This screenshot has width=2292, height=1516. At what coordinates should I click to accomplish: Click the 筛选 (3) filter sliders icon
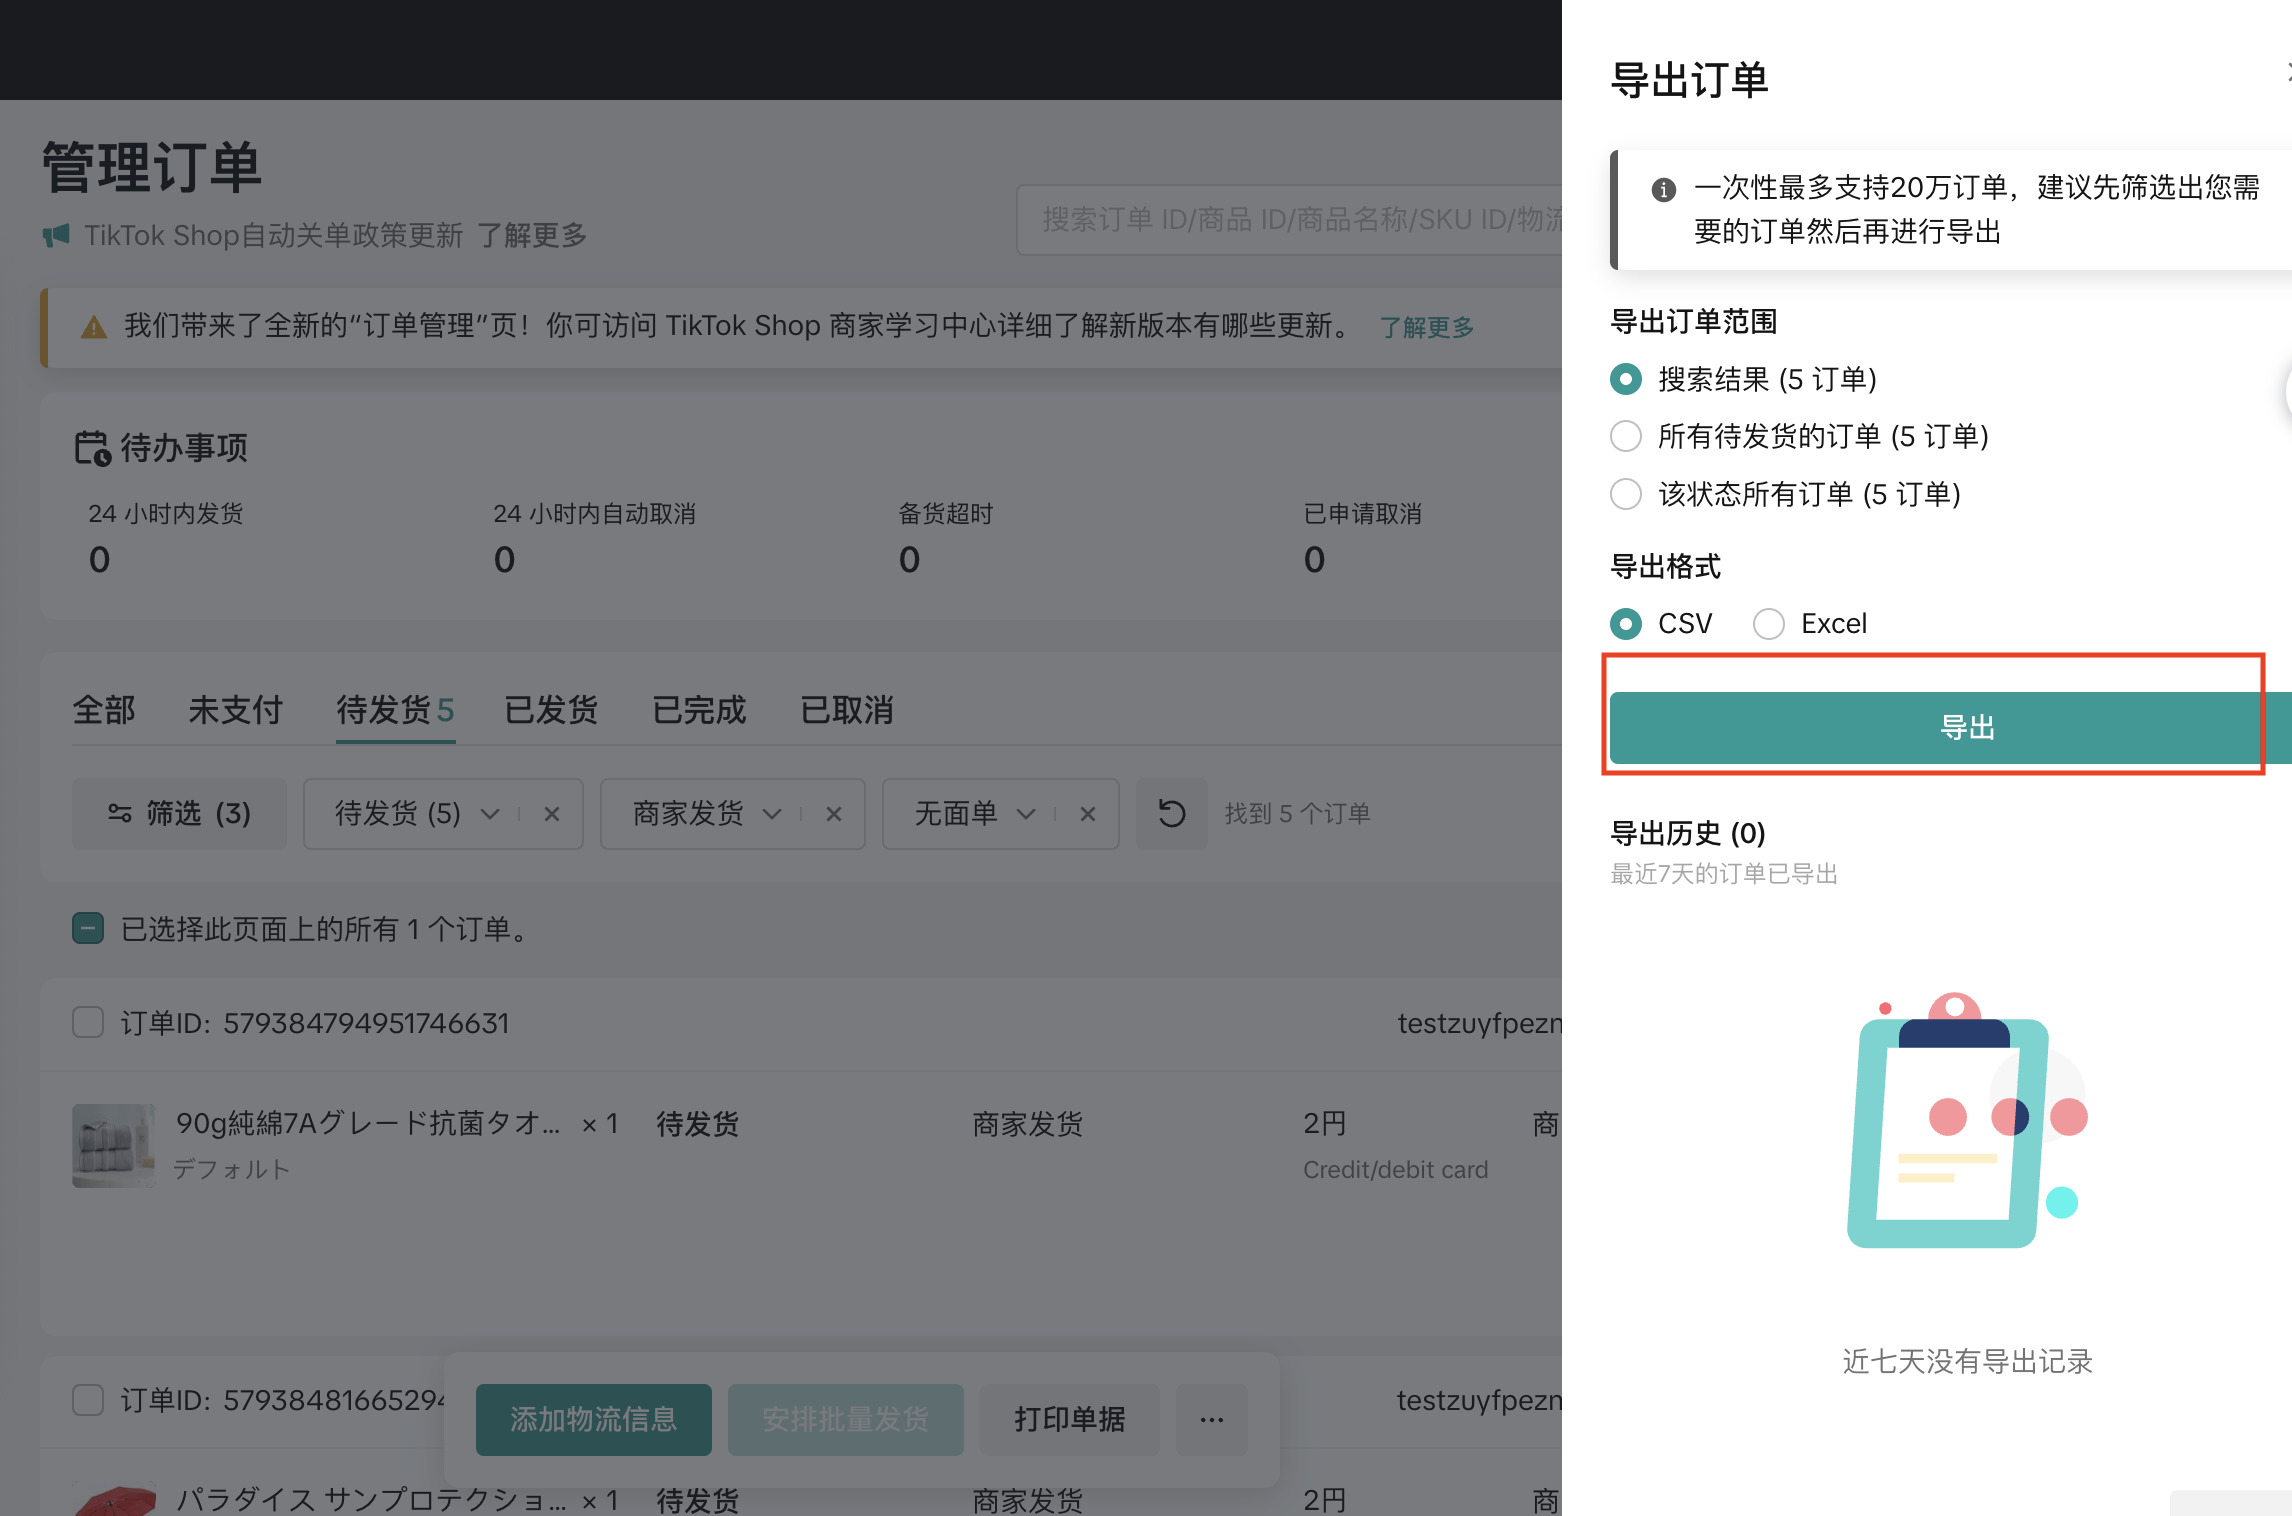point(120,813)
